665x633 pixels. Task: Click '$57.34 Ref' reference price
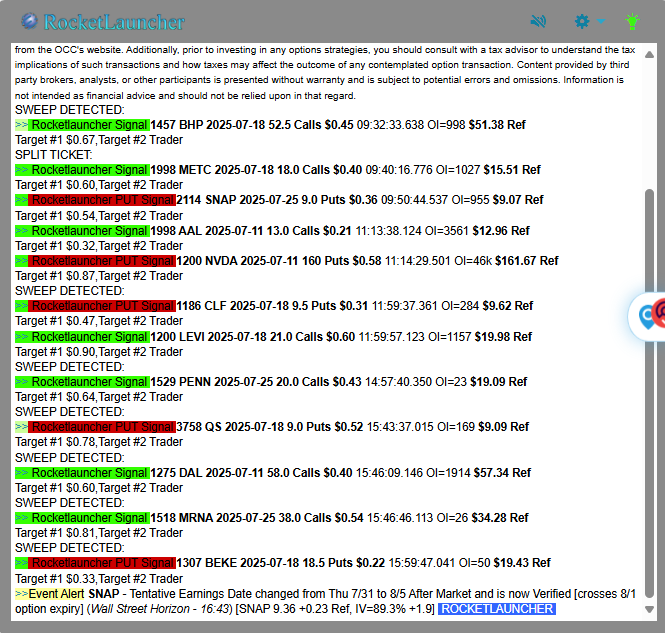coord(502,473)
